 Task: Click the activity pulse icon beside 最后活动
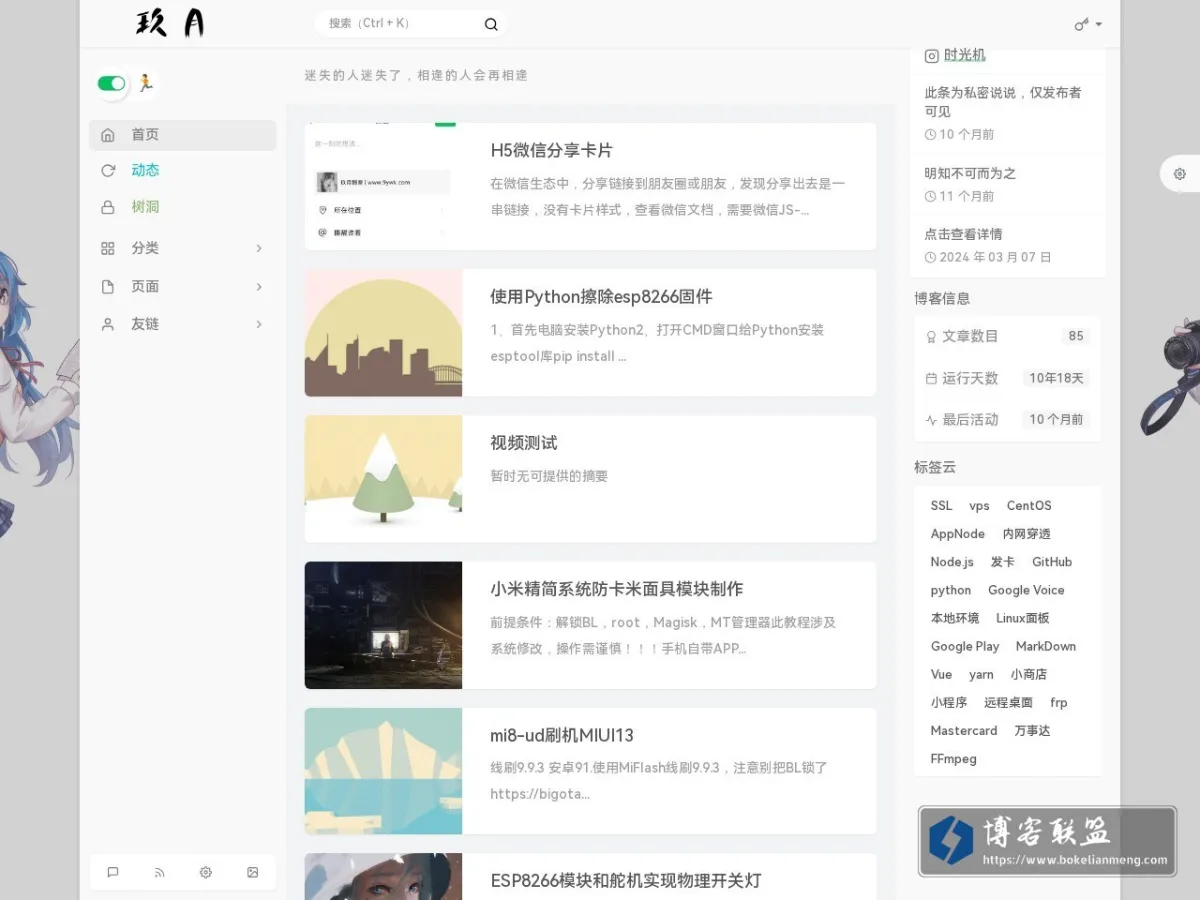[x=931, y=420]
